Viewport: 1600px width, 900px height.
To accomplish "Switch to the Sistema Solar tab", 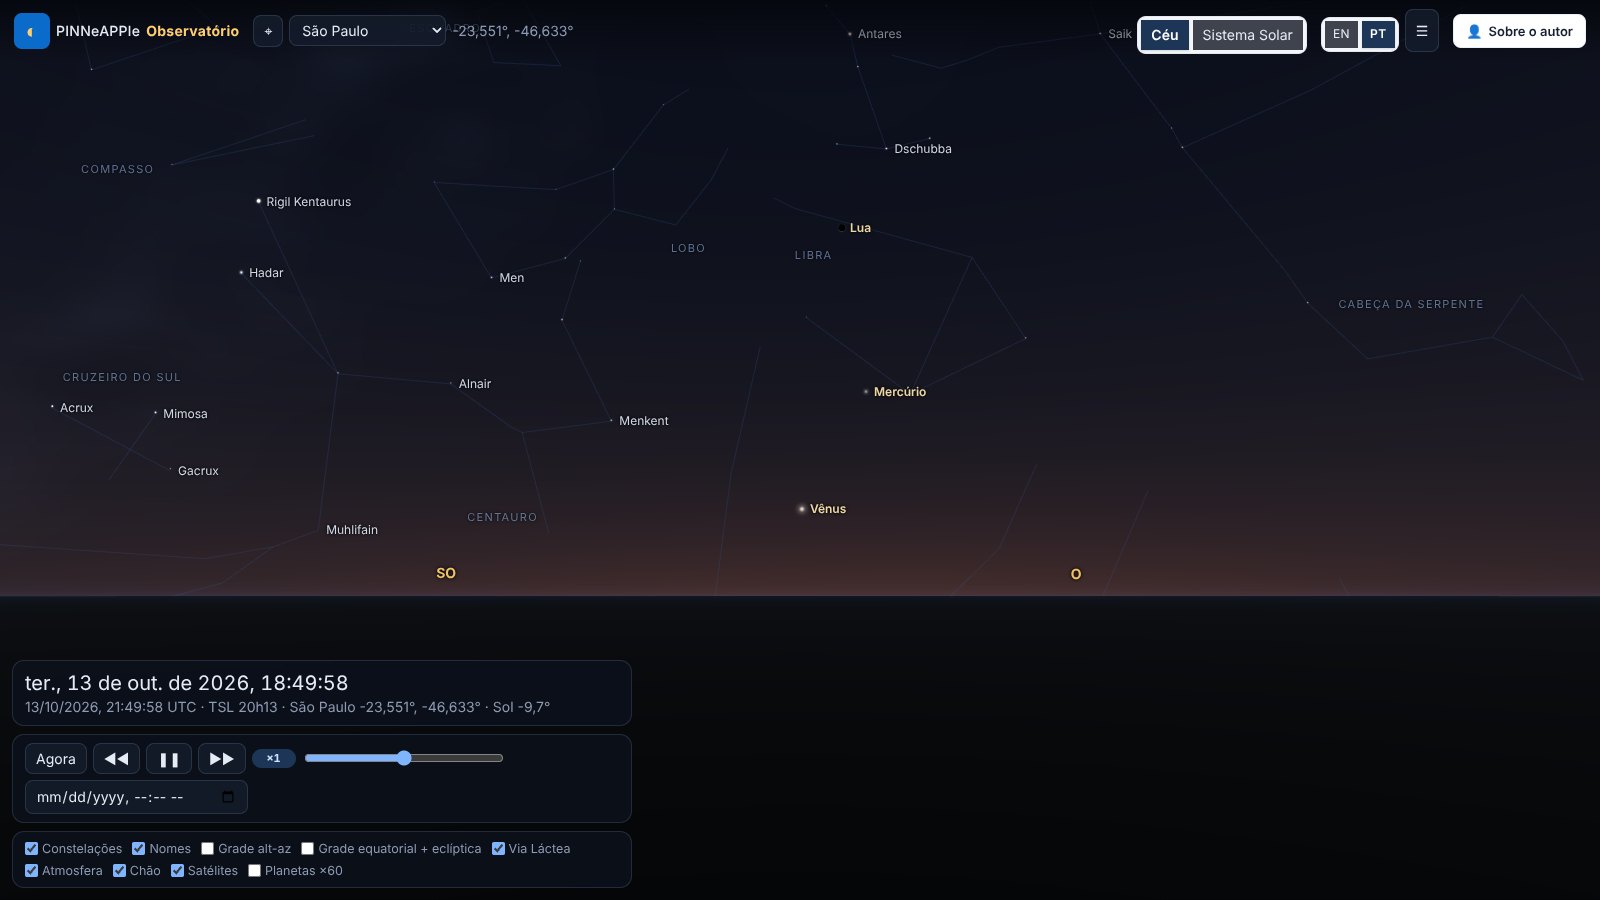I will (x=1247, y=35).
